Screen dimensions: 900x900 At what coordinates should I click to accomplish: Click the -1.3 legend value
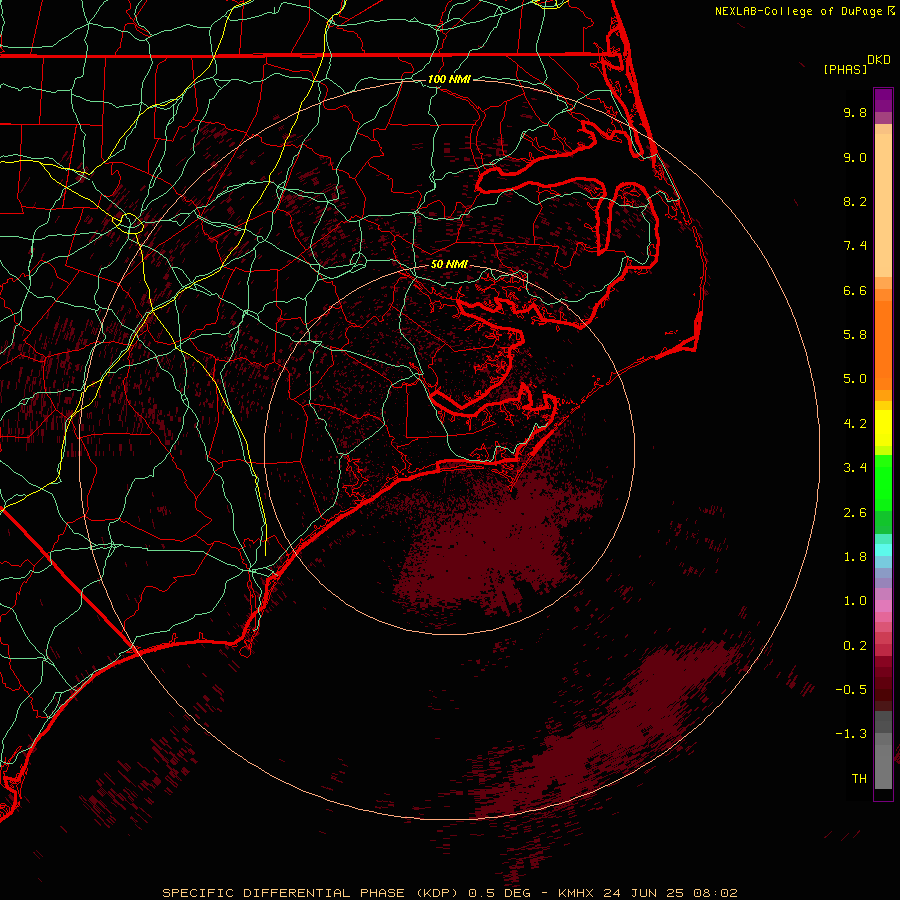tap(851, 734)
